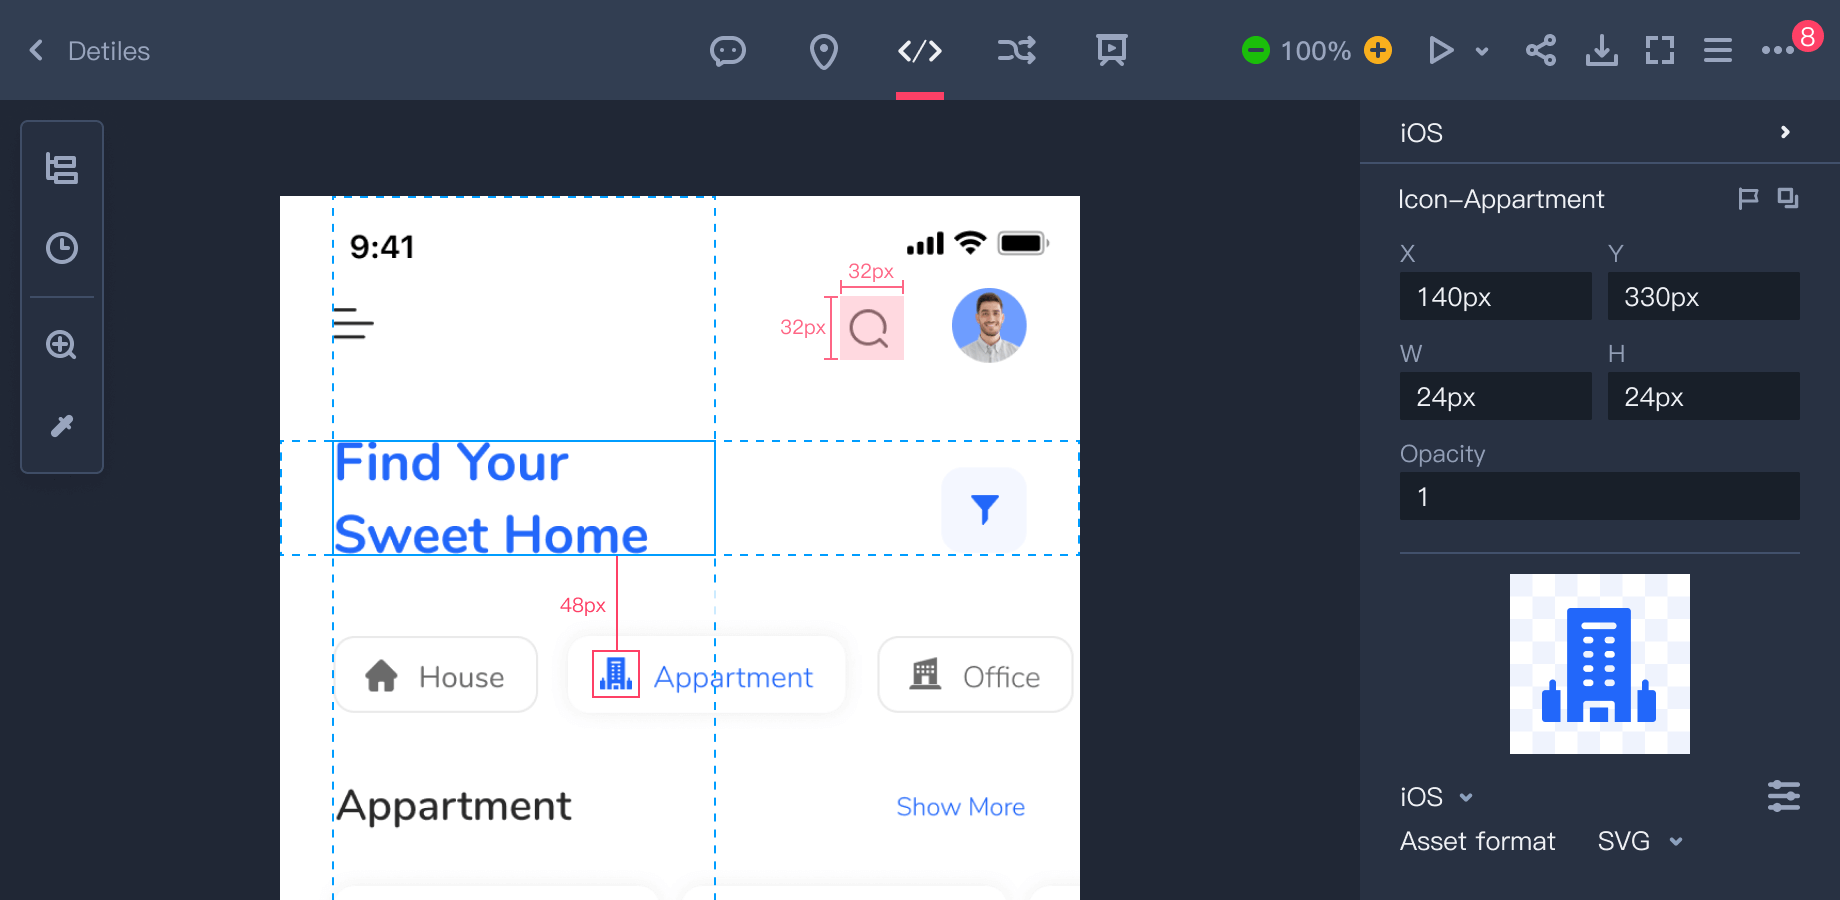The height and width of the screenshot is (900, 1840).
Task: Switch to the code inspect tab
Action: 920,50
